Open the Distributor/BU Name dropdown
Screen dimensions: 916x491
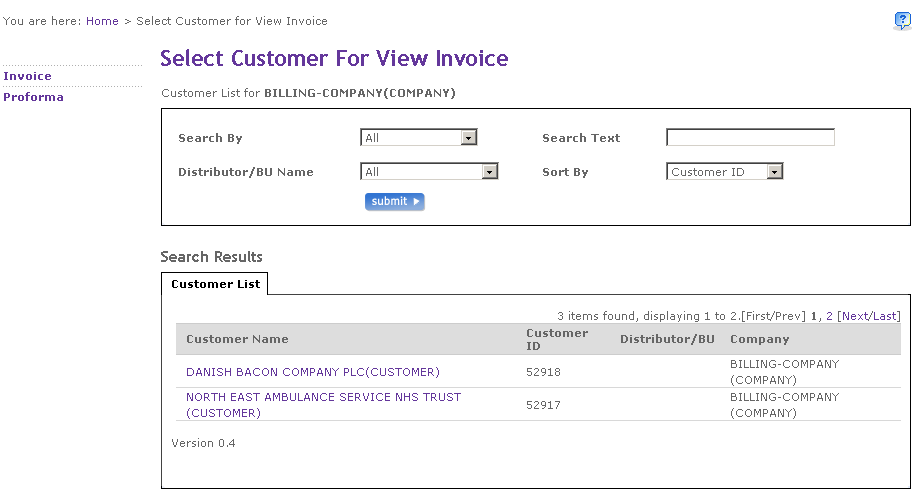(x=428, y=172)
